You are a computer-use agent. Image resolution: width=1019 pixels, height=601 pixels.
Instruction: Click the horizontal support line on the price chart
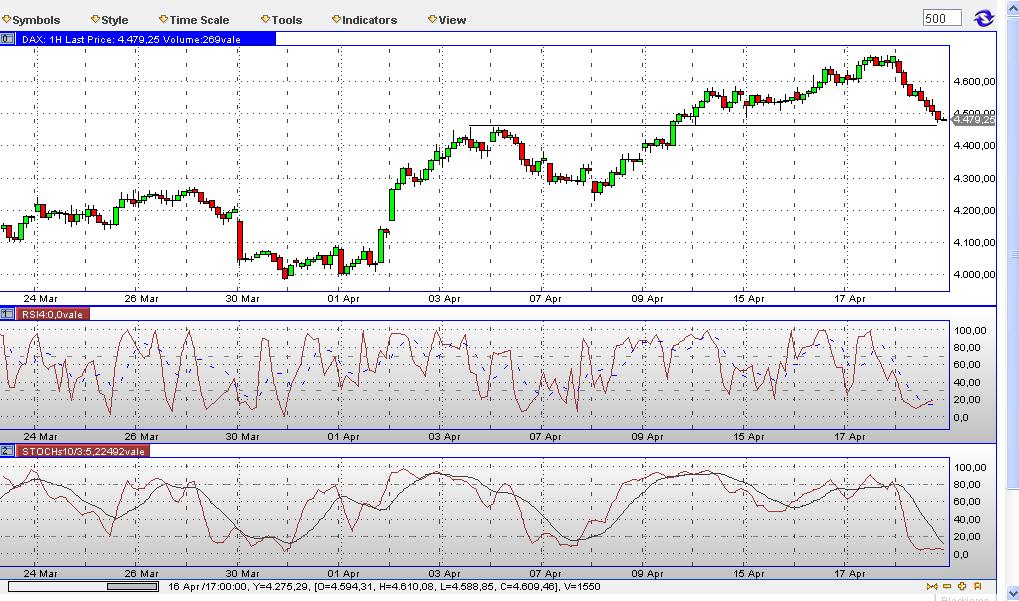click(703, 125)
